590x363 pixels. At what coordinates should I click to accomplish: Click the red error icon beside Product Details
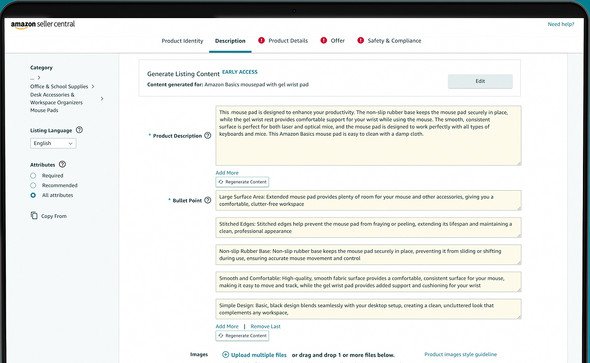(261, 40)
